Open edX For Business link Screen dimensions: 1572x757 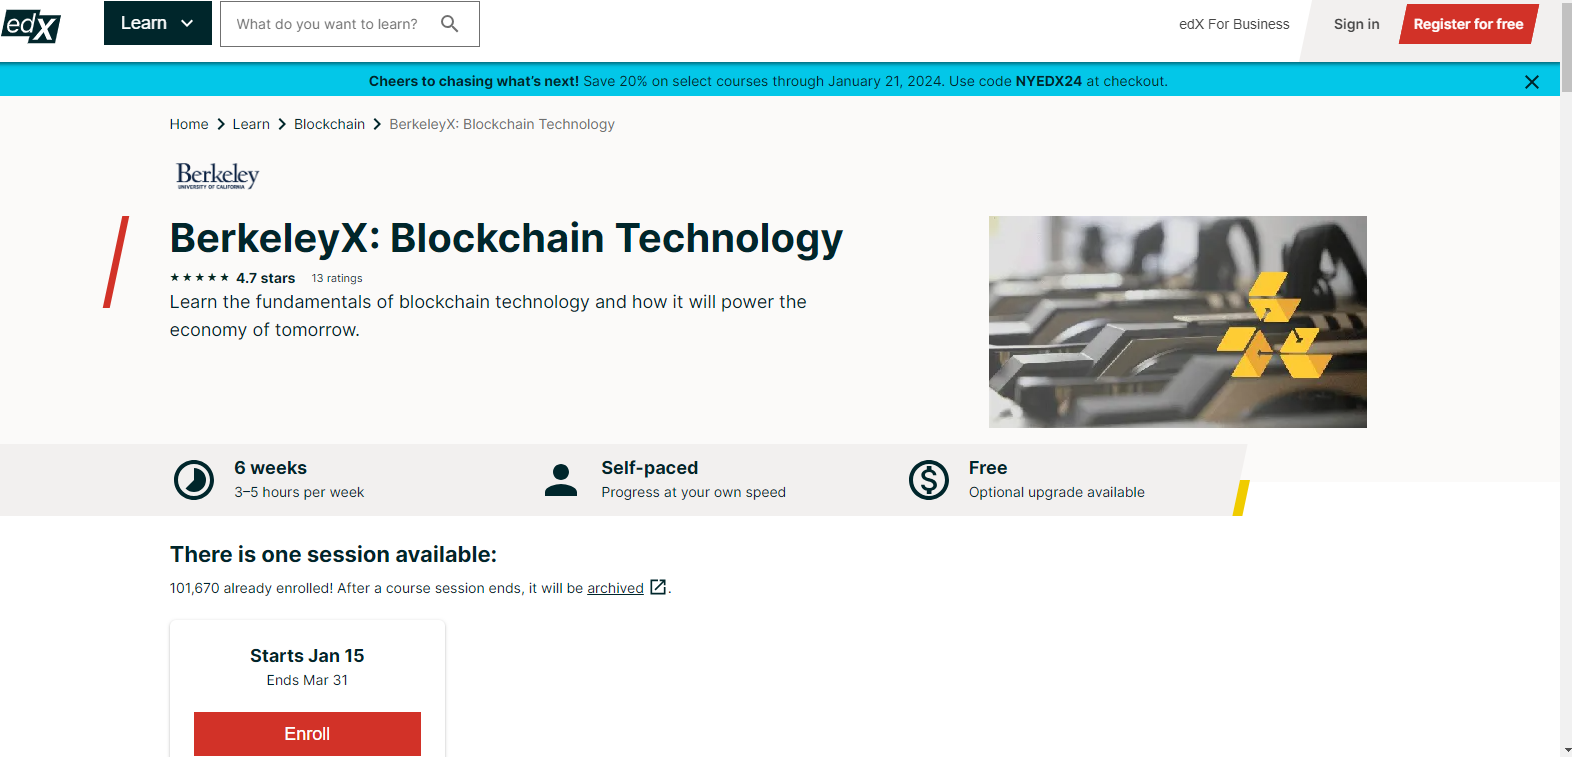tap(1234, 24)
